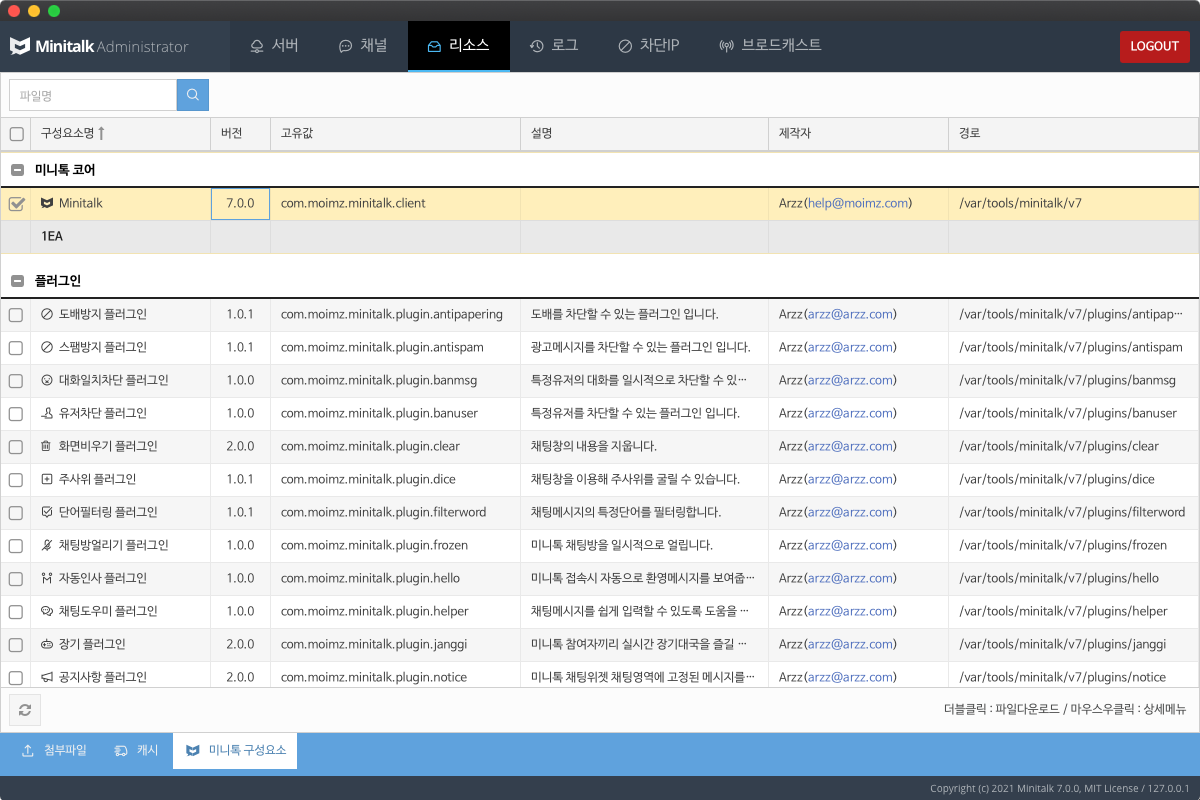Open the 차단IP tab

pyautogui.click(x=649, y=46)
